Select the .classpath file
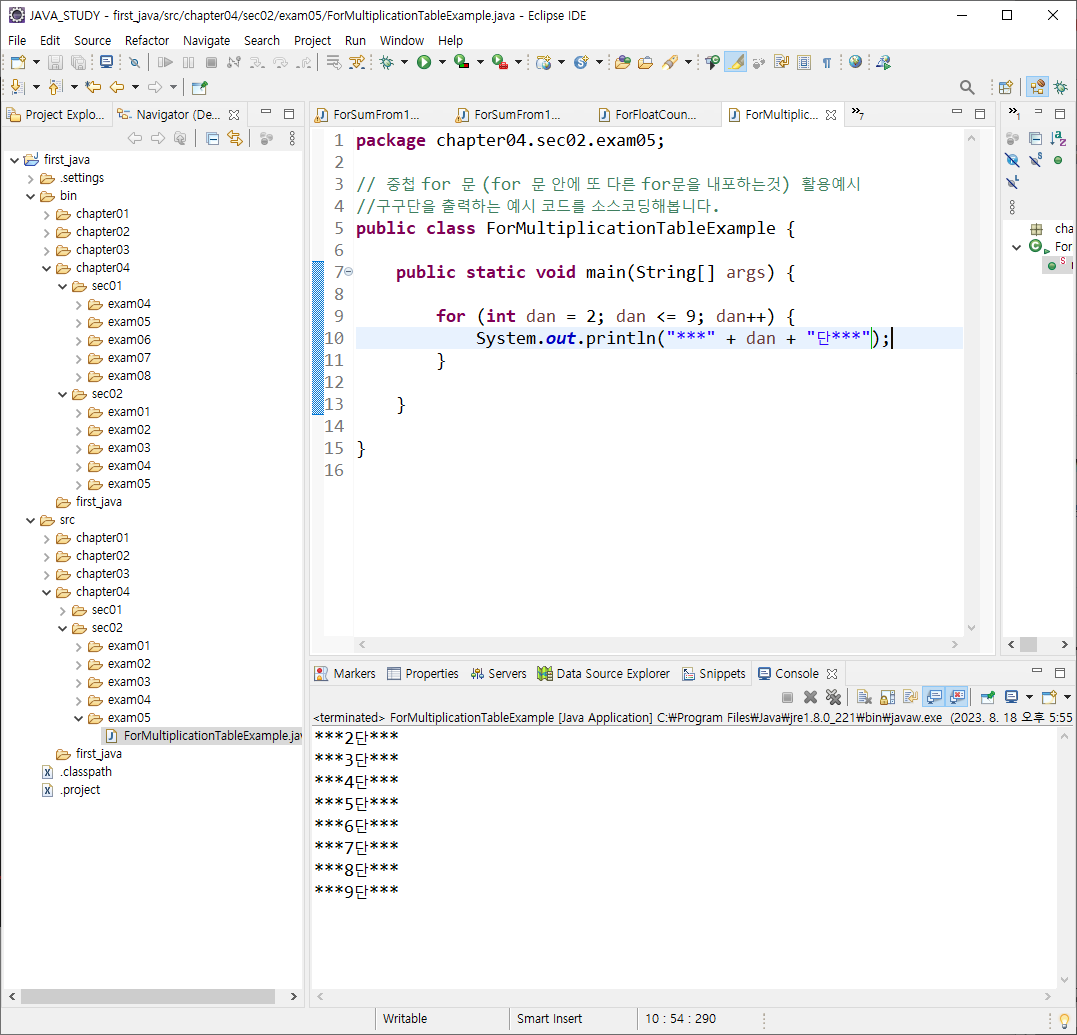This screenshot has width=1077, height=1035. [x=77, y=772]
